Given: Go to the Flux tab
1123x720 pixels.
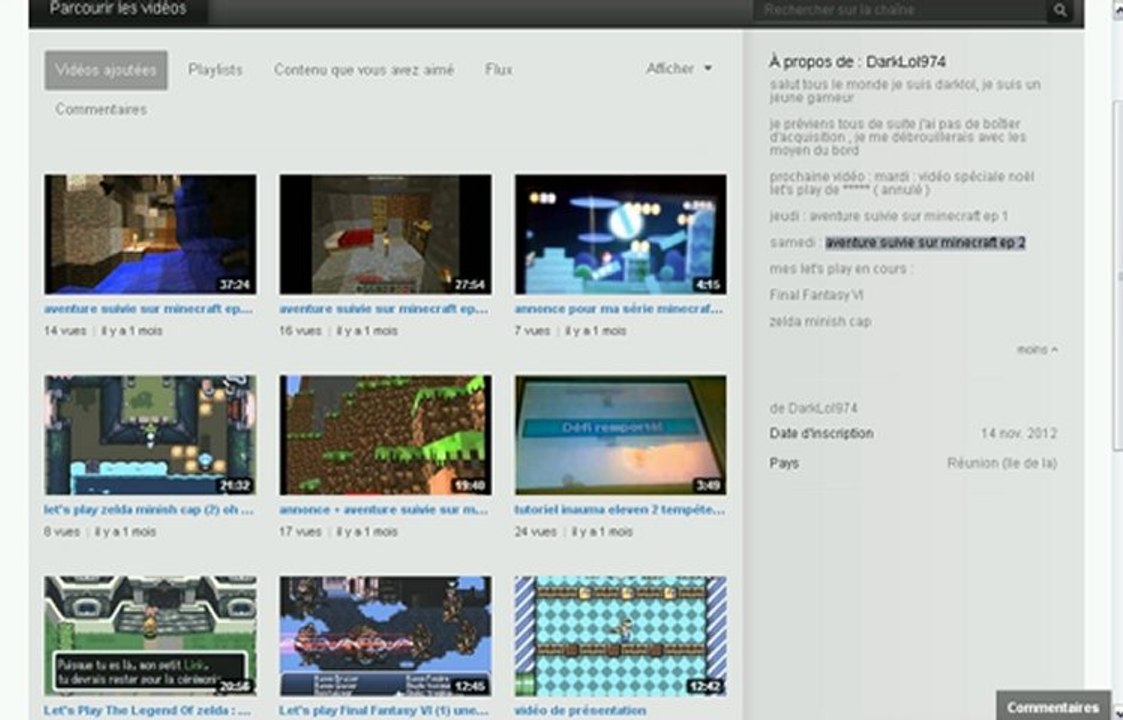Looking at the screenshot, I should 499,70.
